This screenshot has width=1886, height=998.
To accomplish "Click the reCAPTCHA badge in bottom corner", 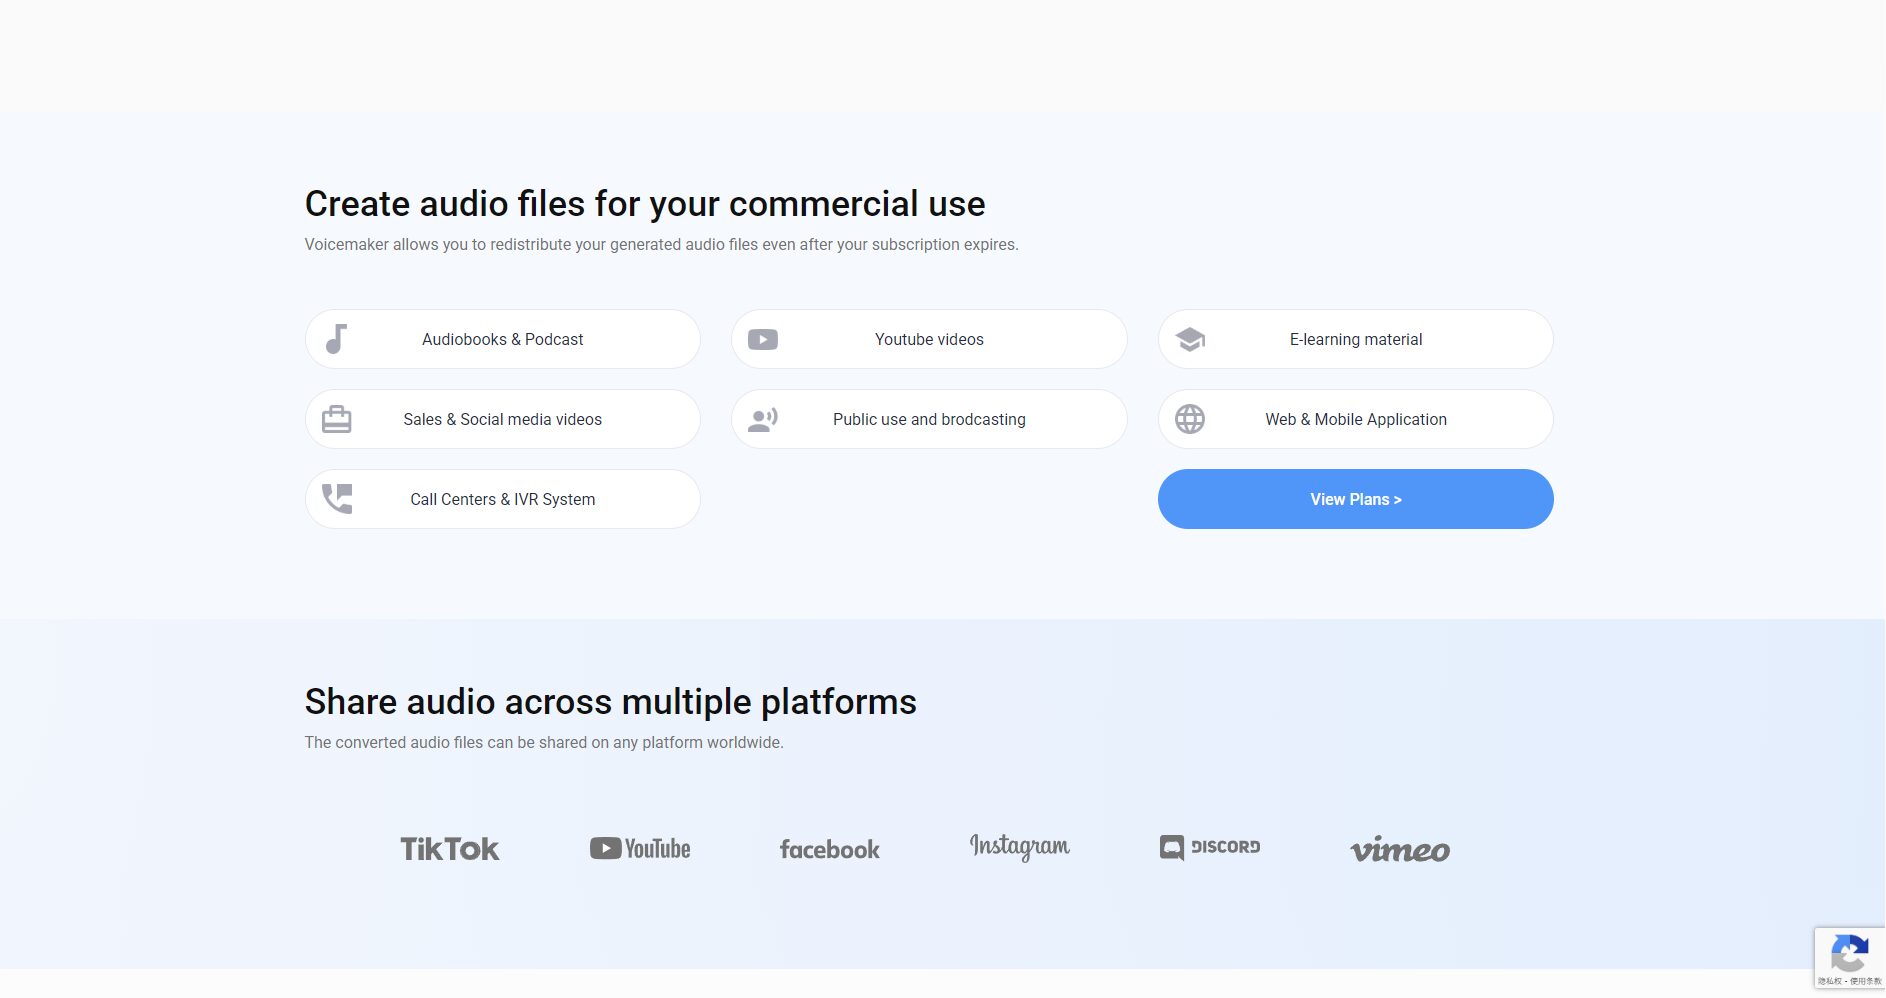I will [x=1849, y=957].
